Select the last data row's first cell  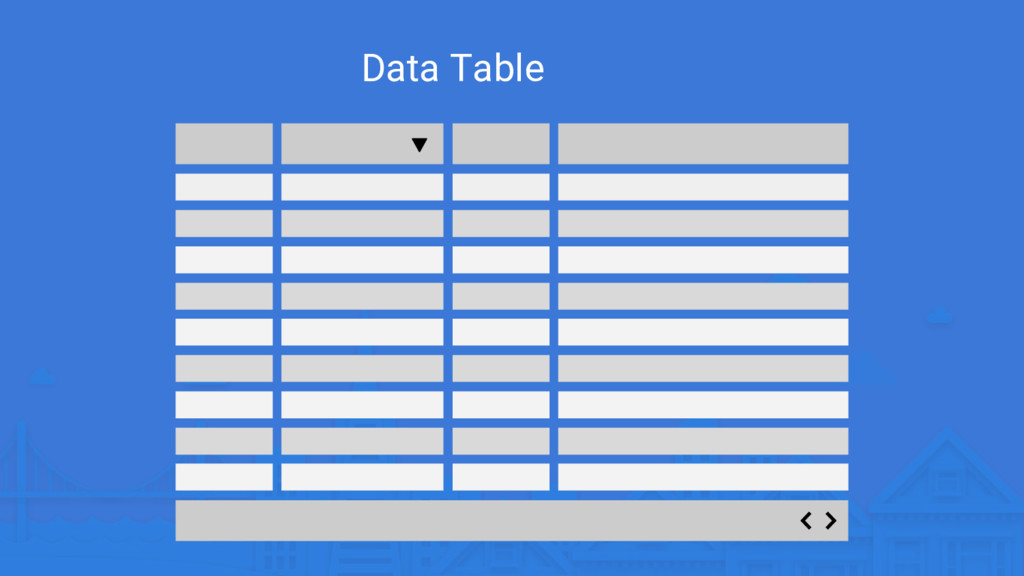pos(224,477)
